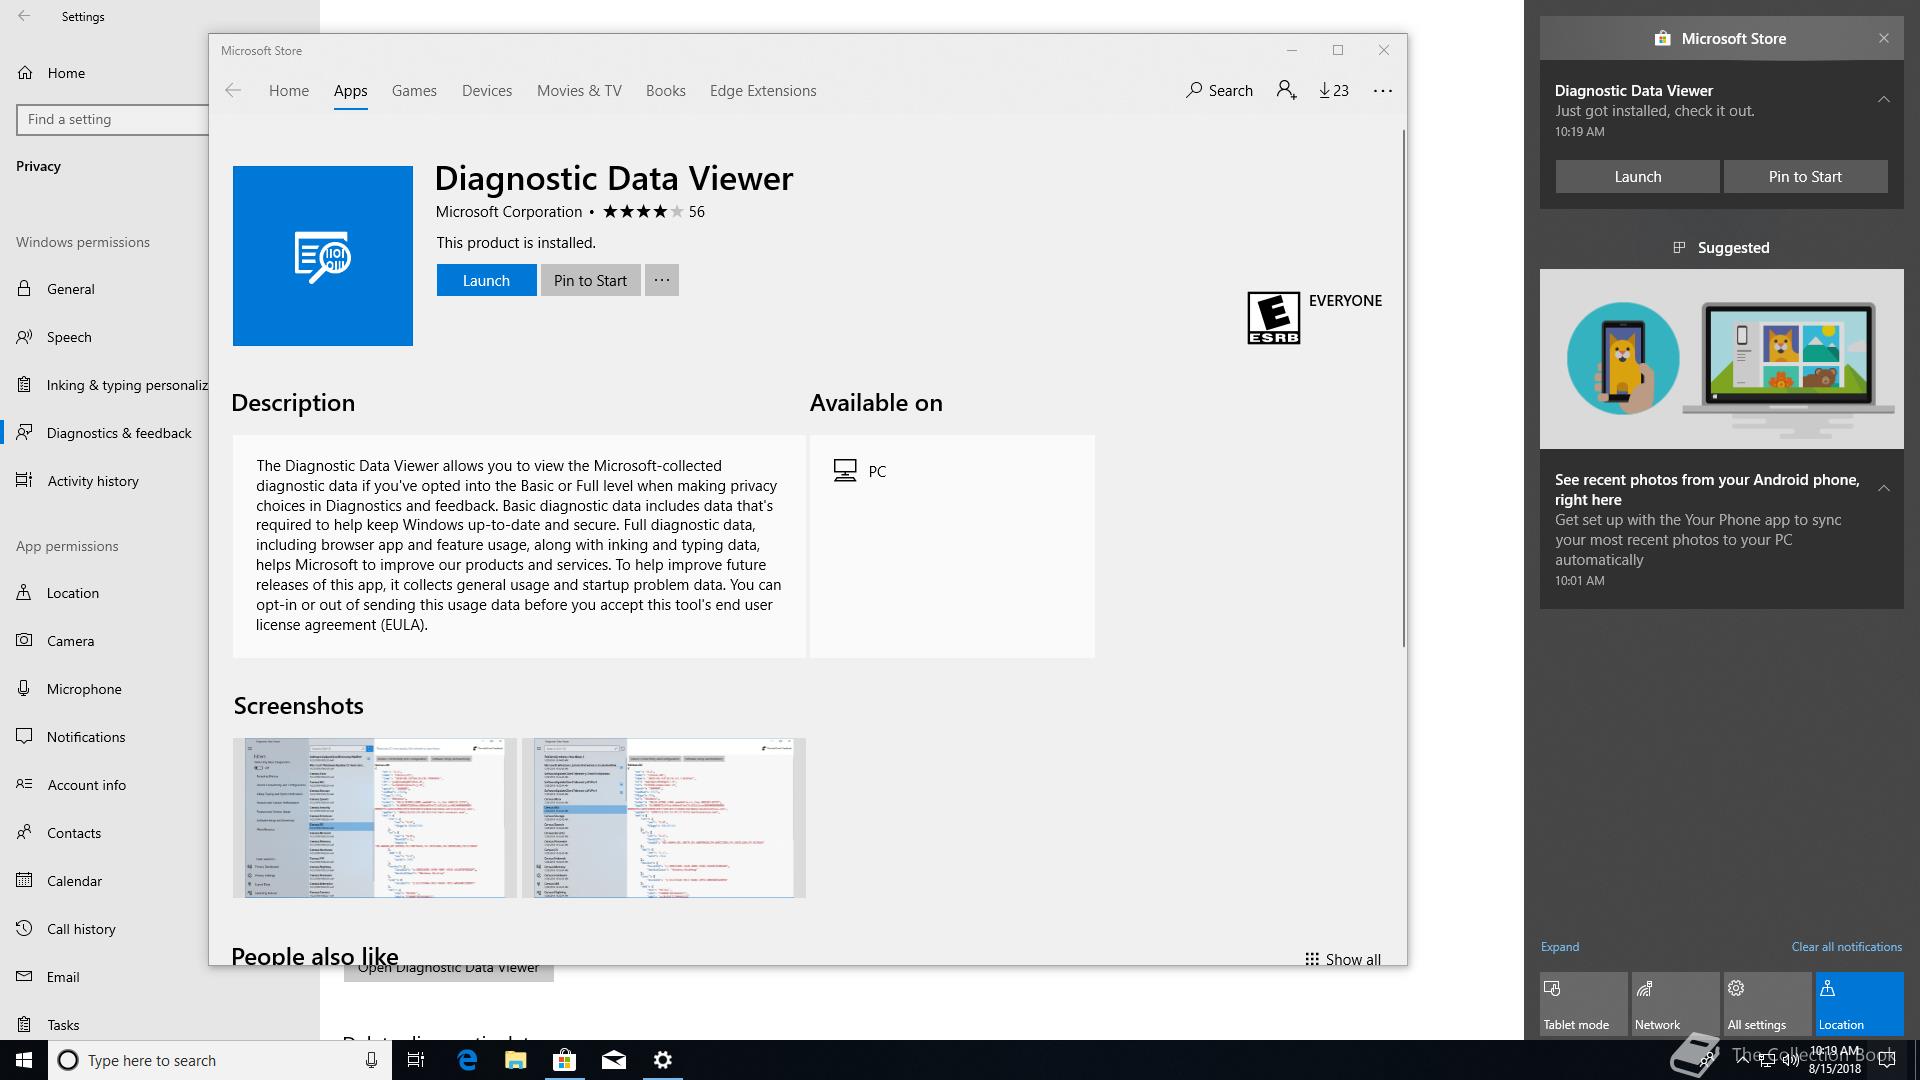
Task: Click the Store back arrow icon
Action: (233, 90)
